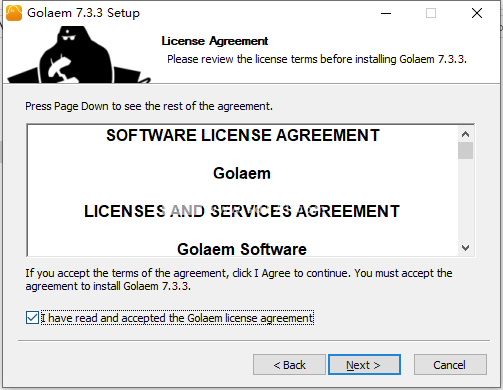Cancel the Golaem setup
The width and height of the screenshot is (503, 390).
(450, 365)
